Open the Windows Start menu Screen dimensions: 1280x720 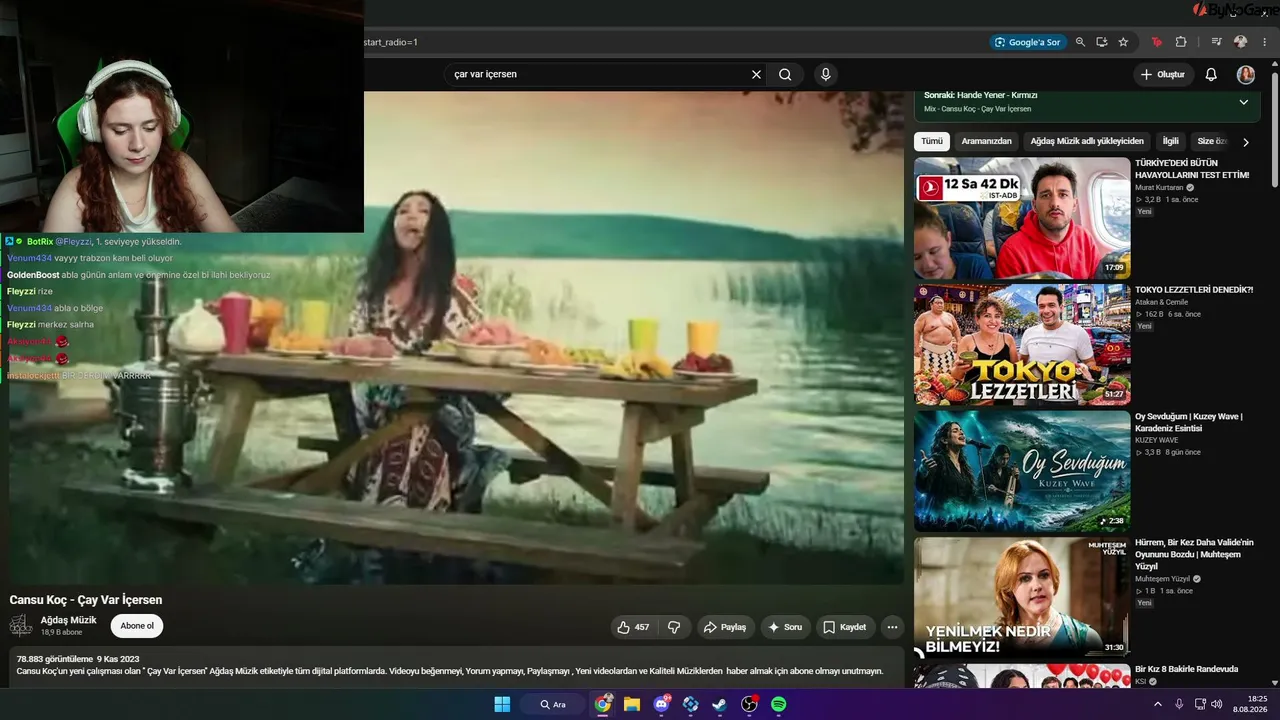tap(502, 704)
